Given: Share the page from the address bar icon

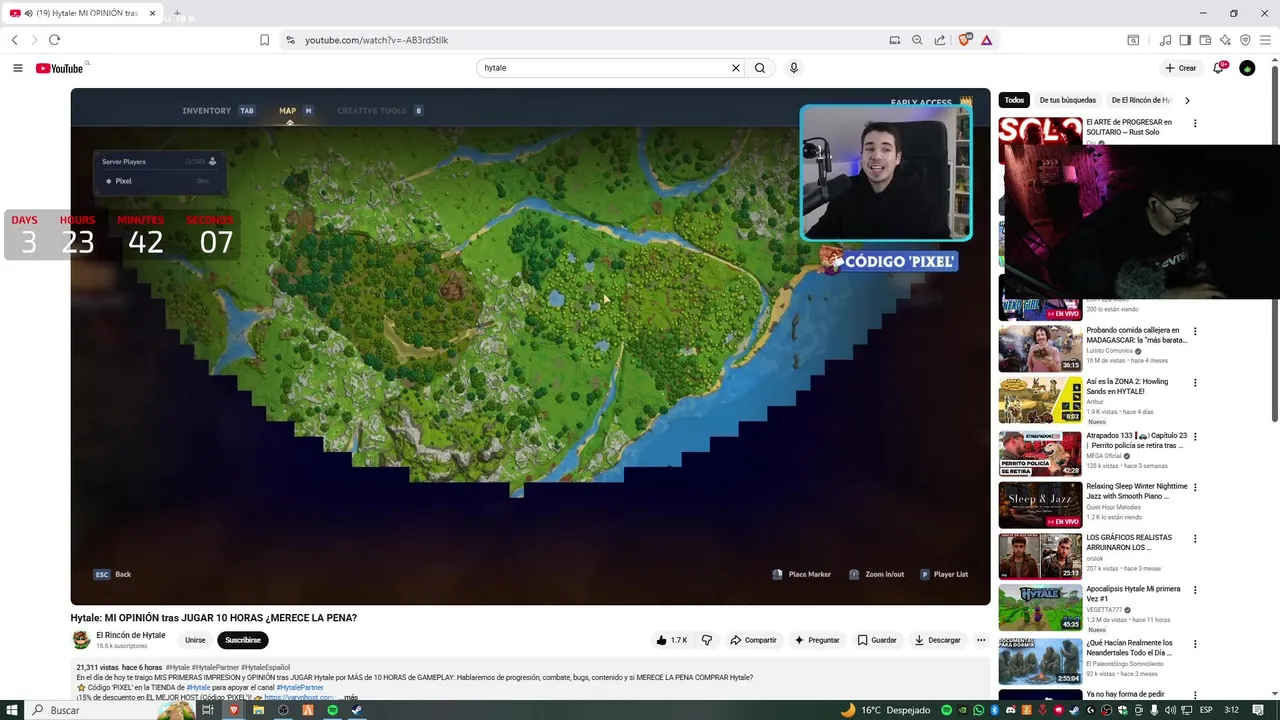Looking at the screenshot, I should [940, 40].
